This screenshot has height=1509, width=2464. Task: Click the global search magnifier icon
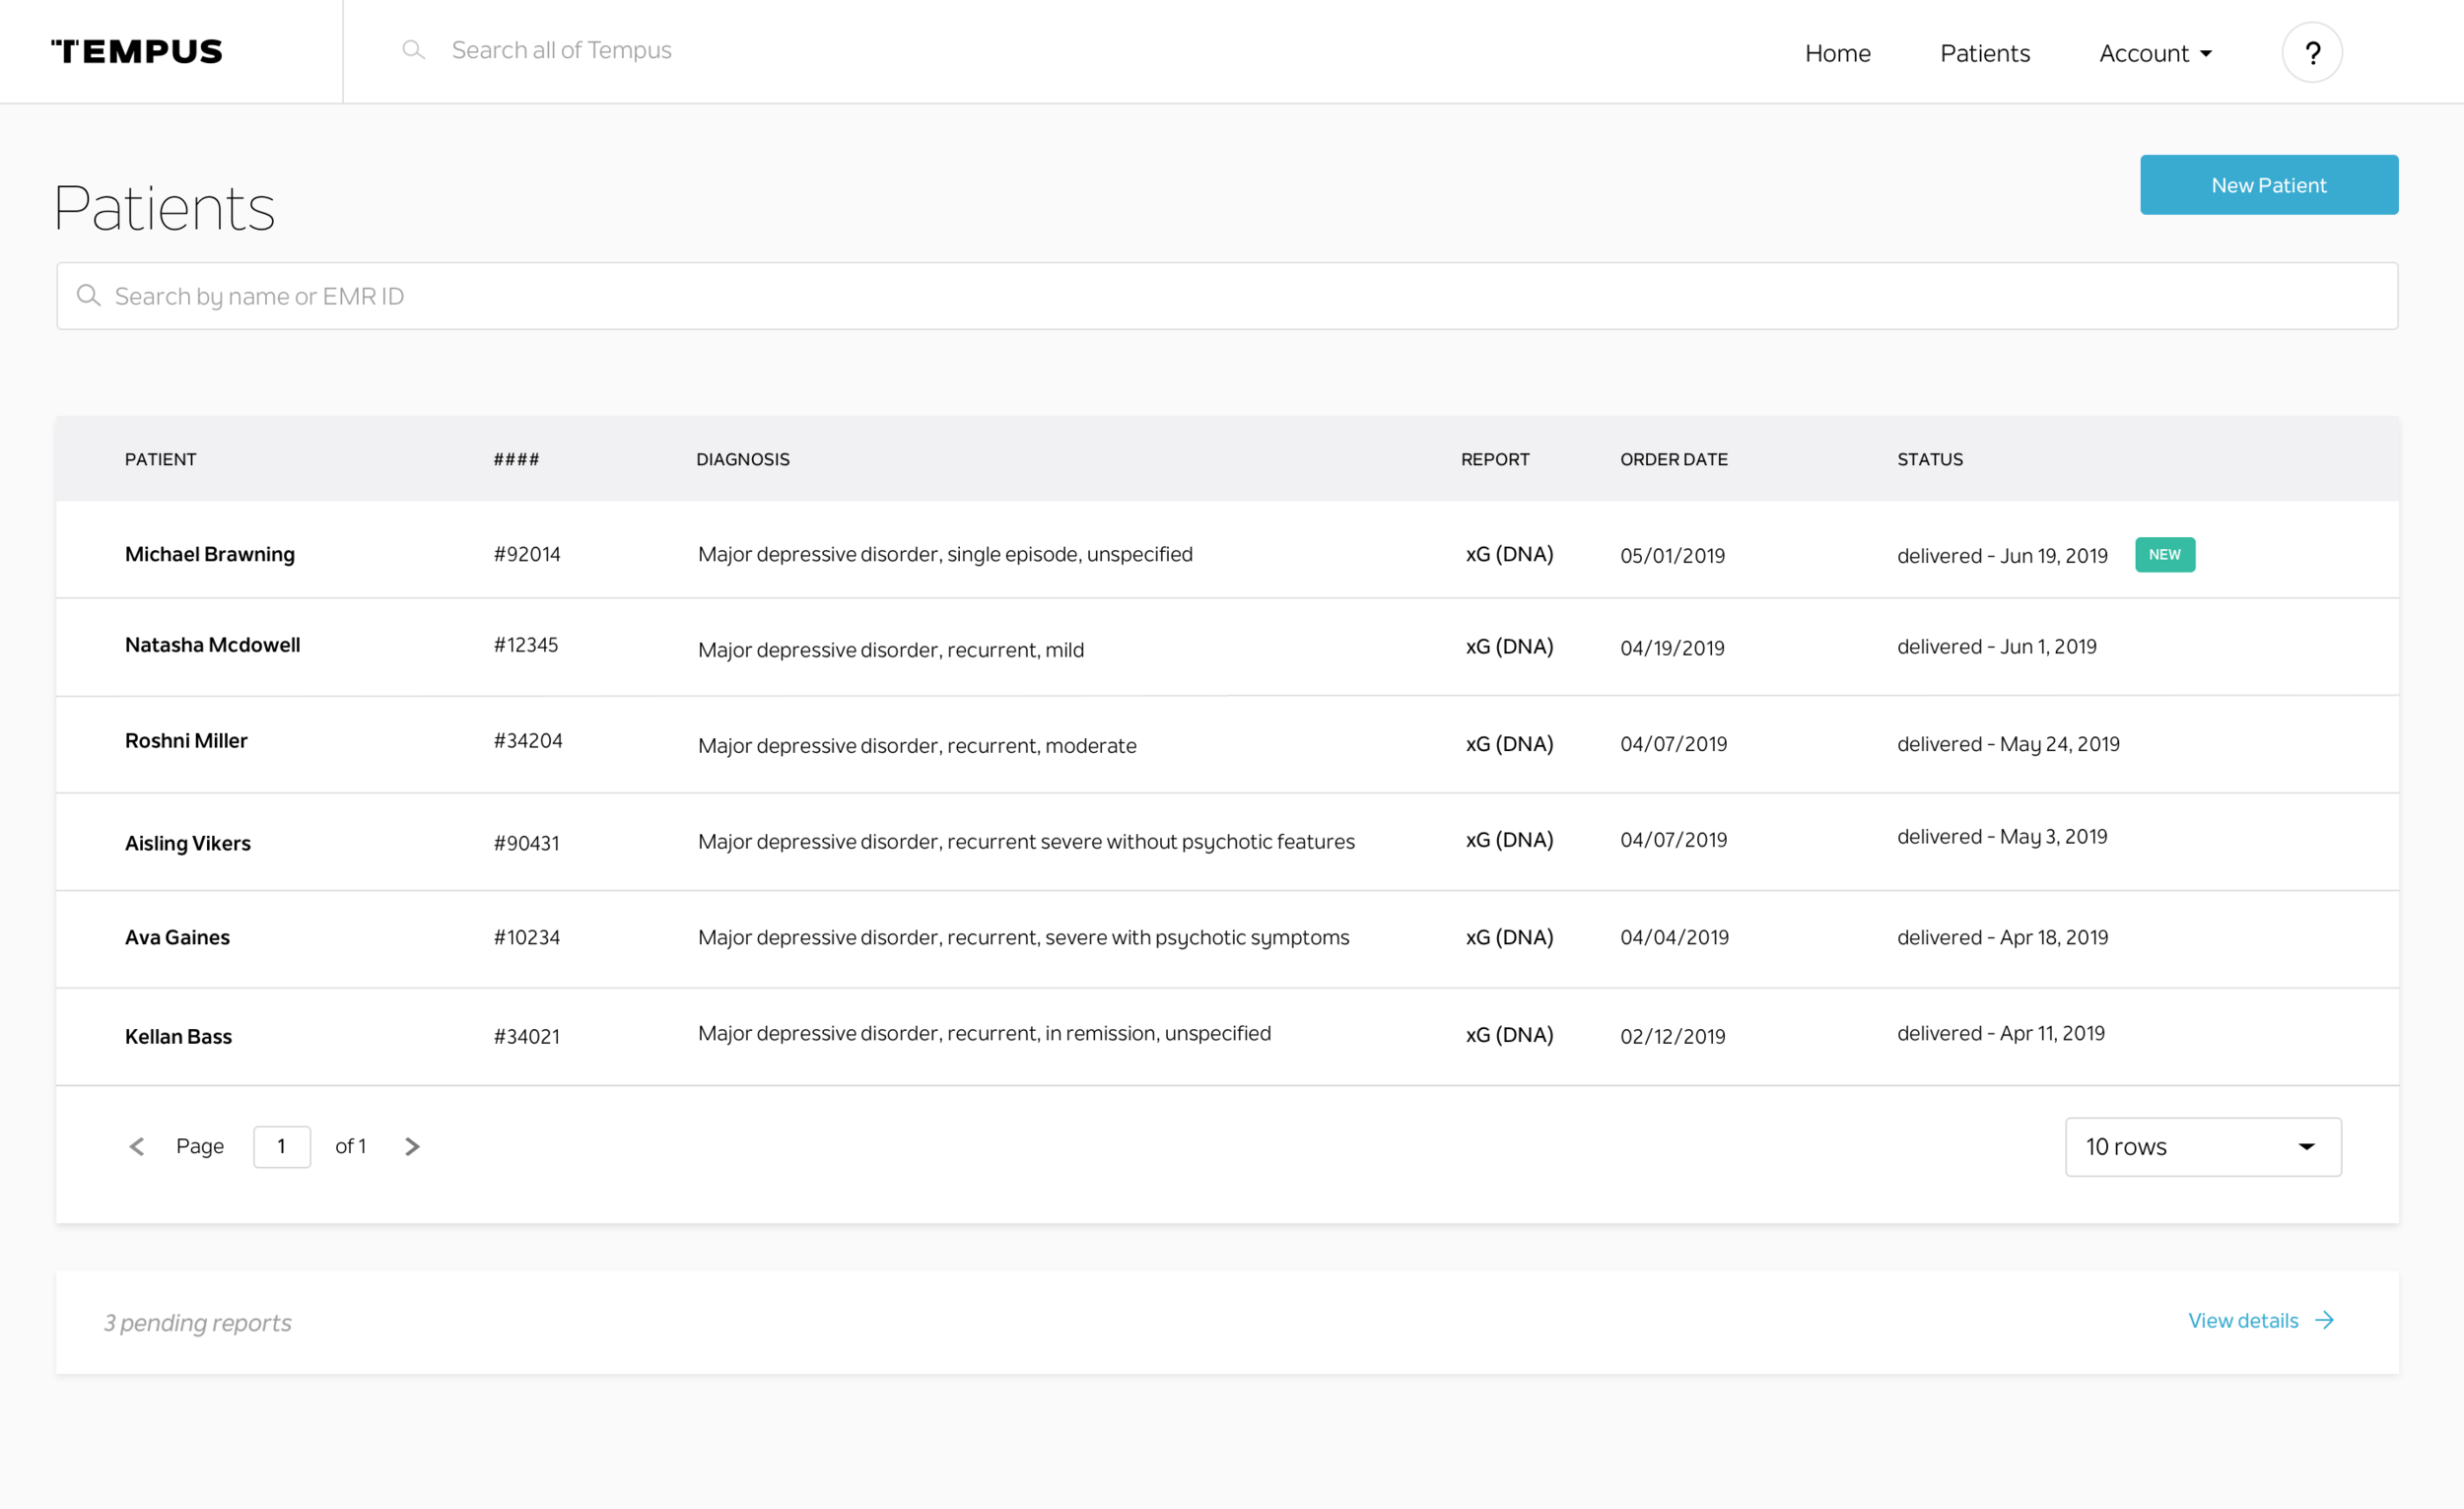coord(413,50)
